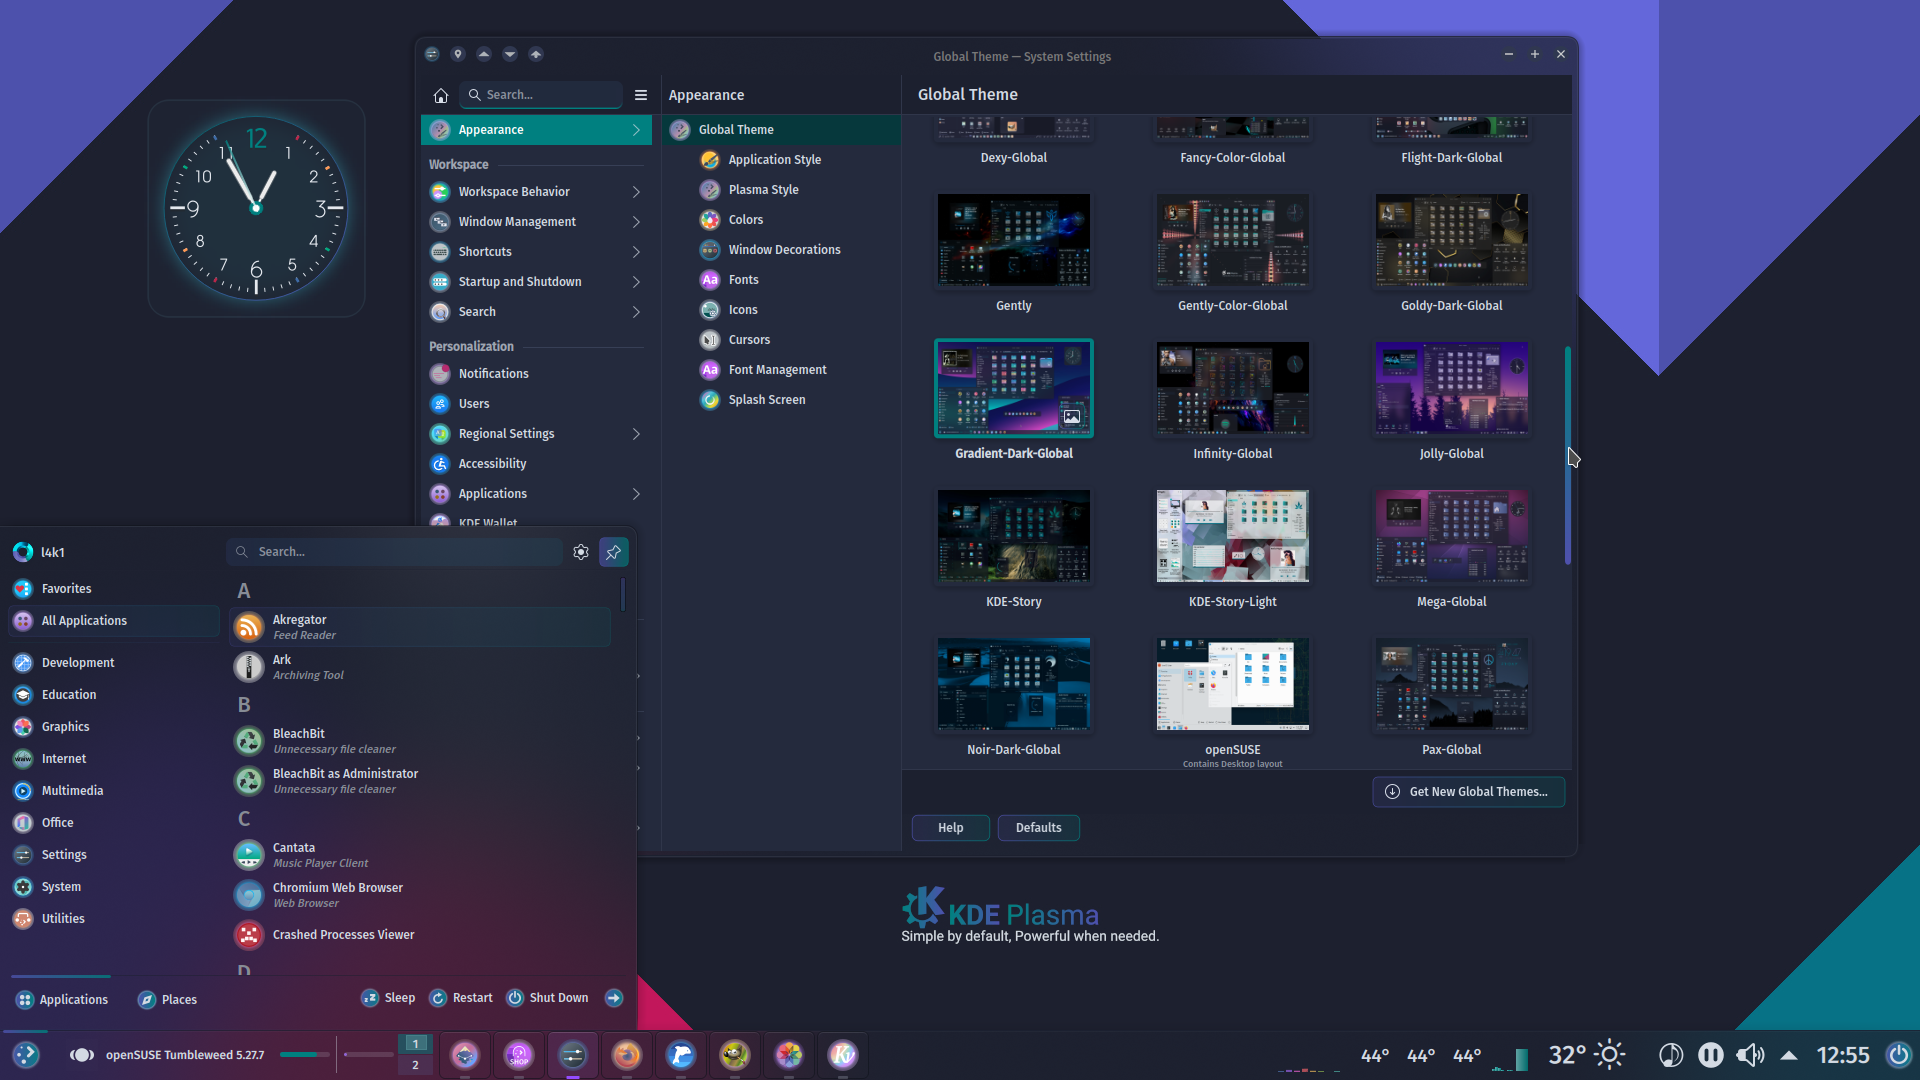
Task: Click the Kvantum Manager taskbar icon
Action: pos(843,1055)
